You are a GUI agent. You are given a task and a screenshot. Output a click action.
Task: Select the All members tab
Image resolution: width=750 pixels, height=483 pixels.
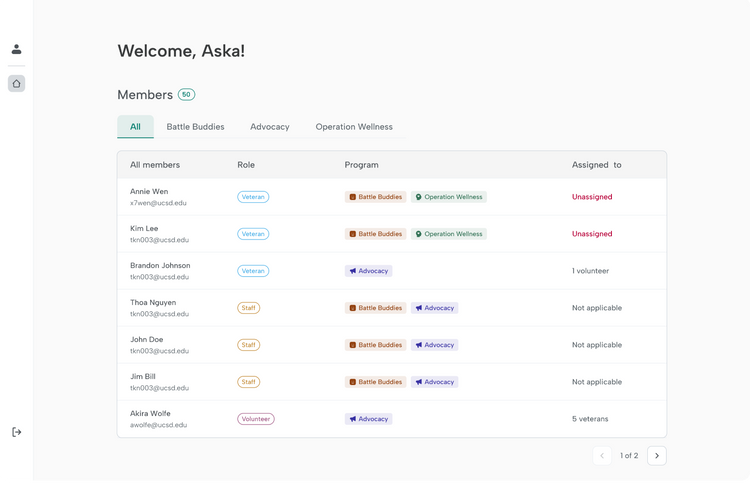coord(135,127)
